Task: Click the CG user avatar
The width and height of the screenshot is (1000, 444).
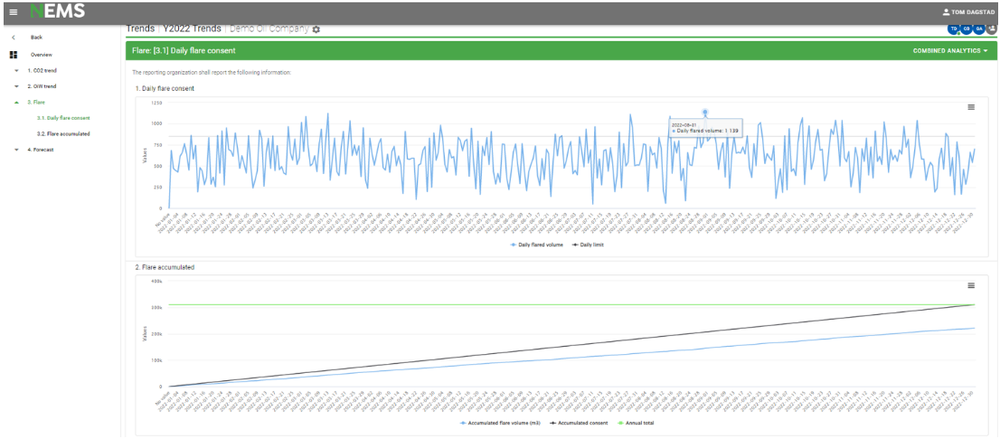Action: pos(967,29)
